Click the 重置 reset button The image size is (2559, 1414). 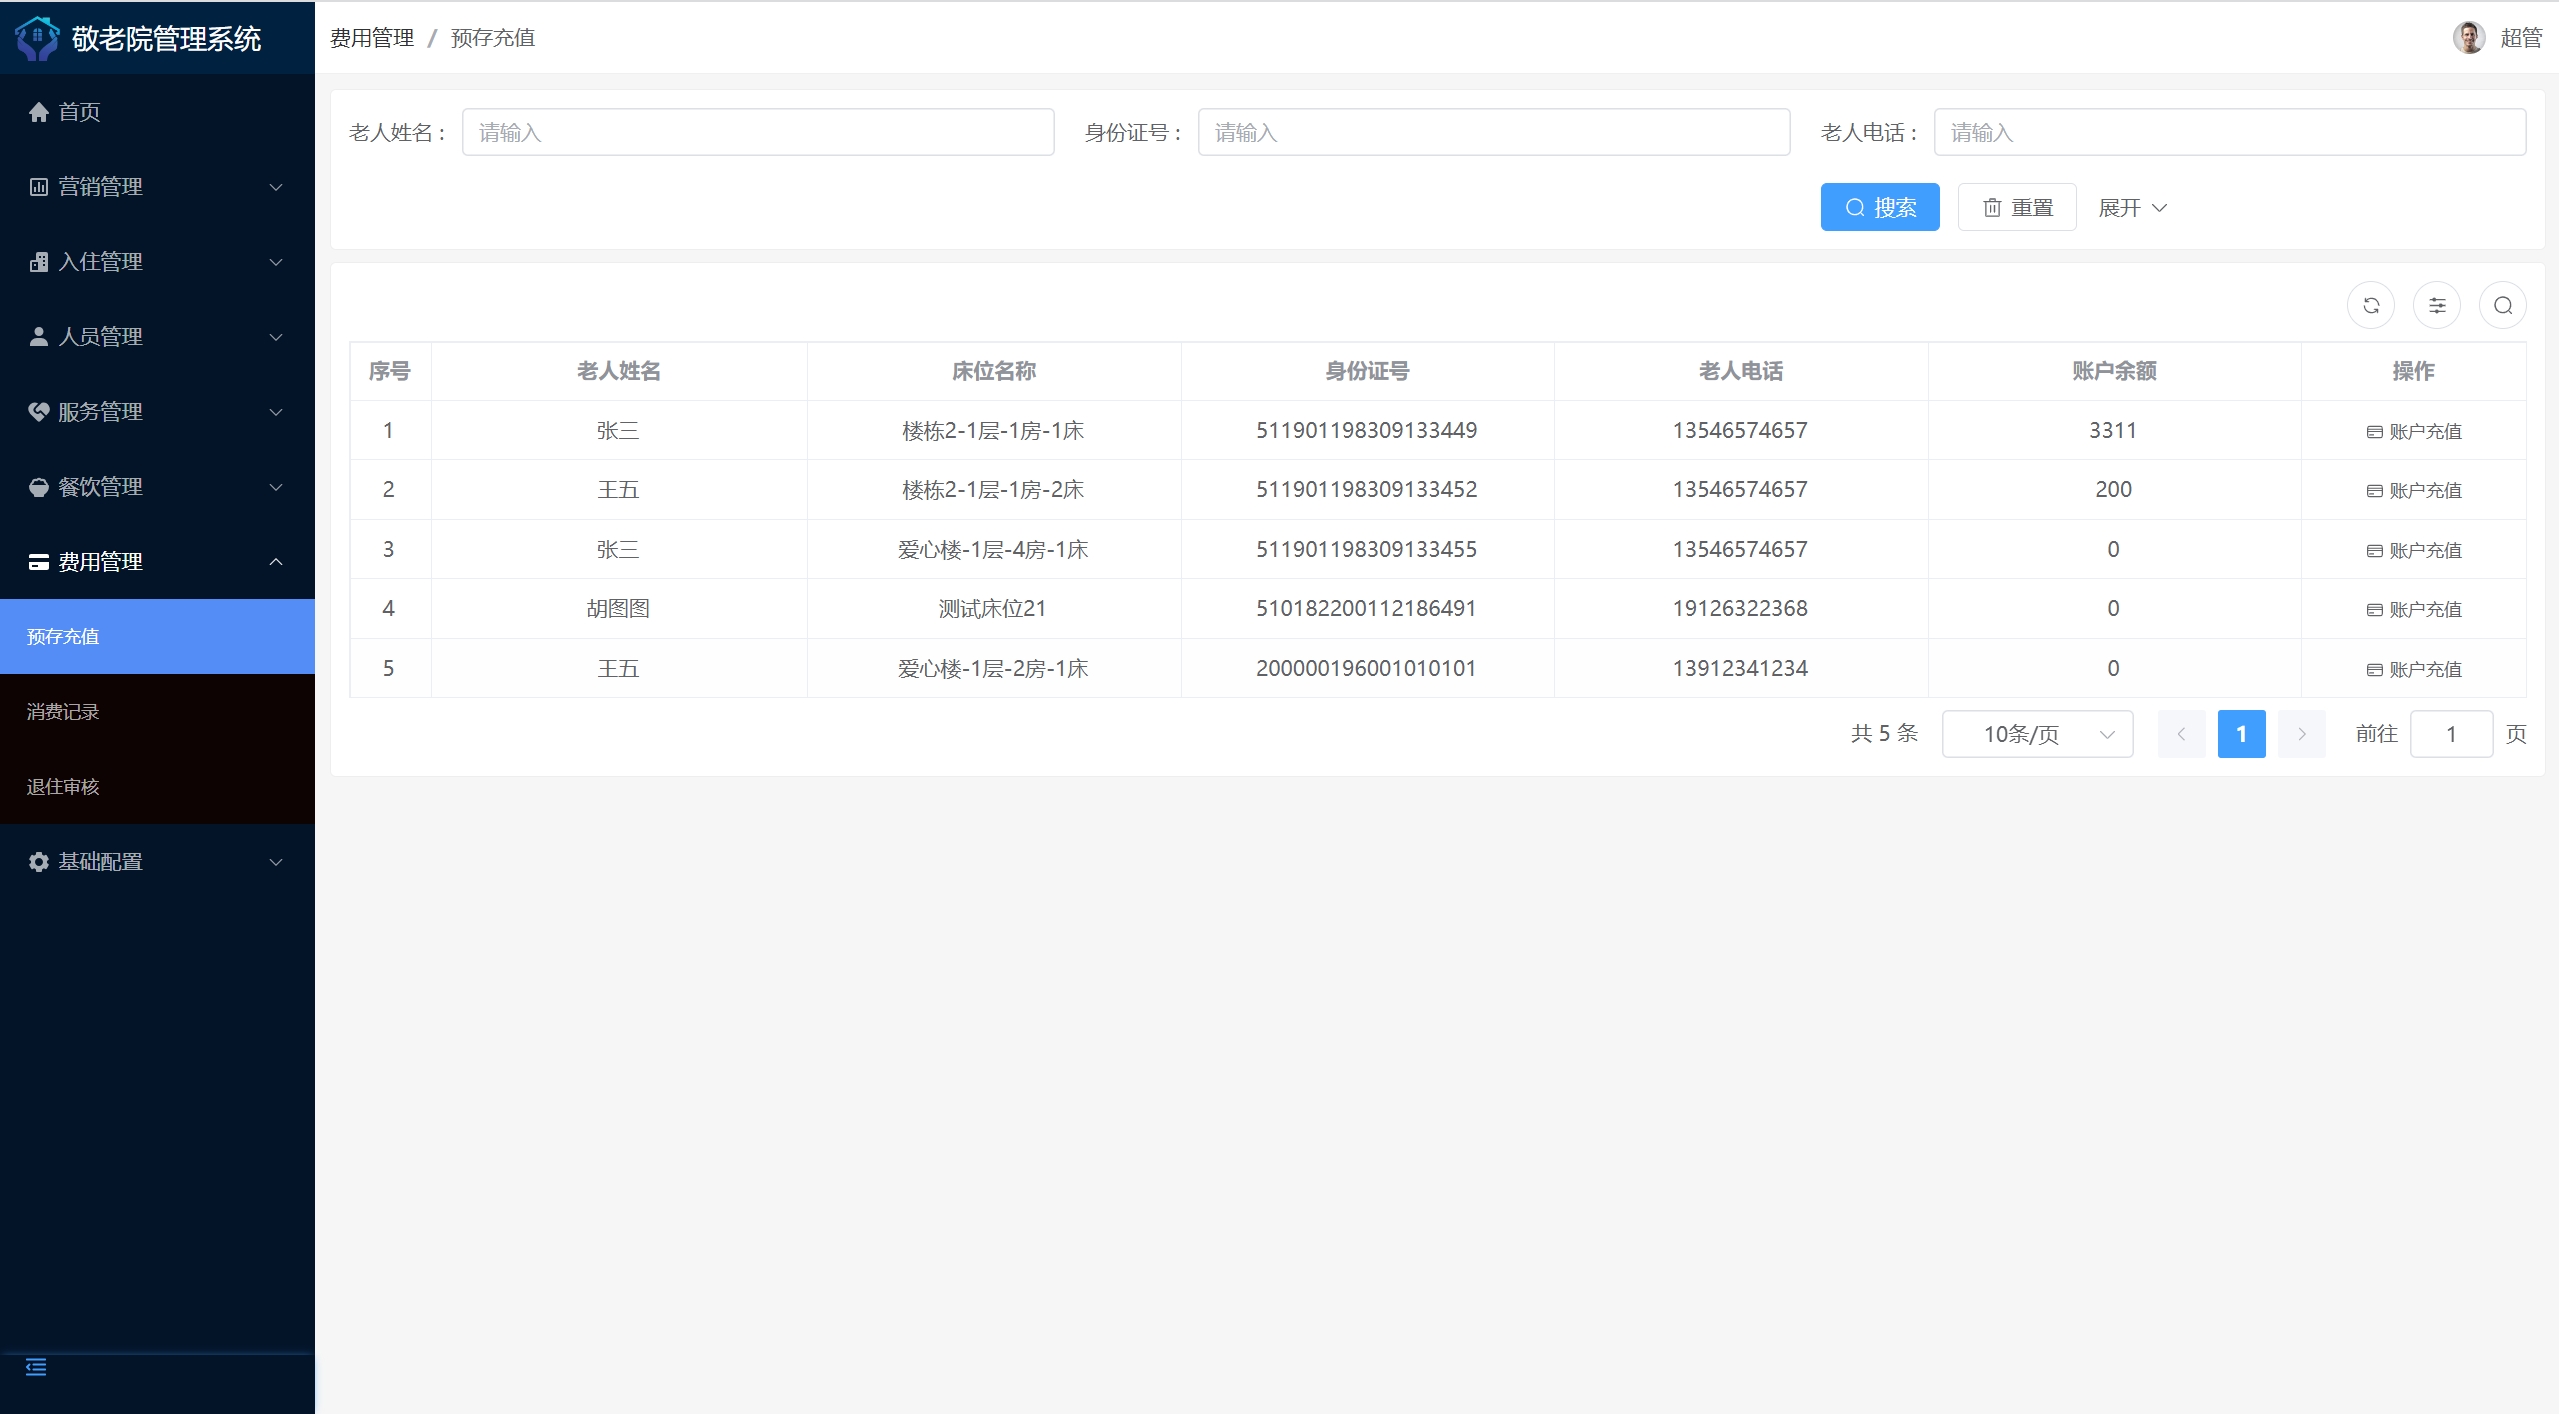pos(2016,207)
